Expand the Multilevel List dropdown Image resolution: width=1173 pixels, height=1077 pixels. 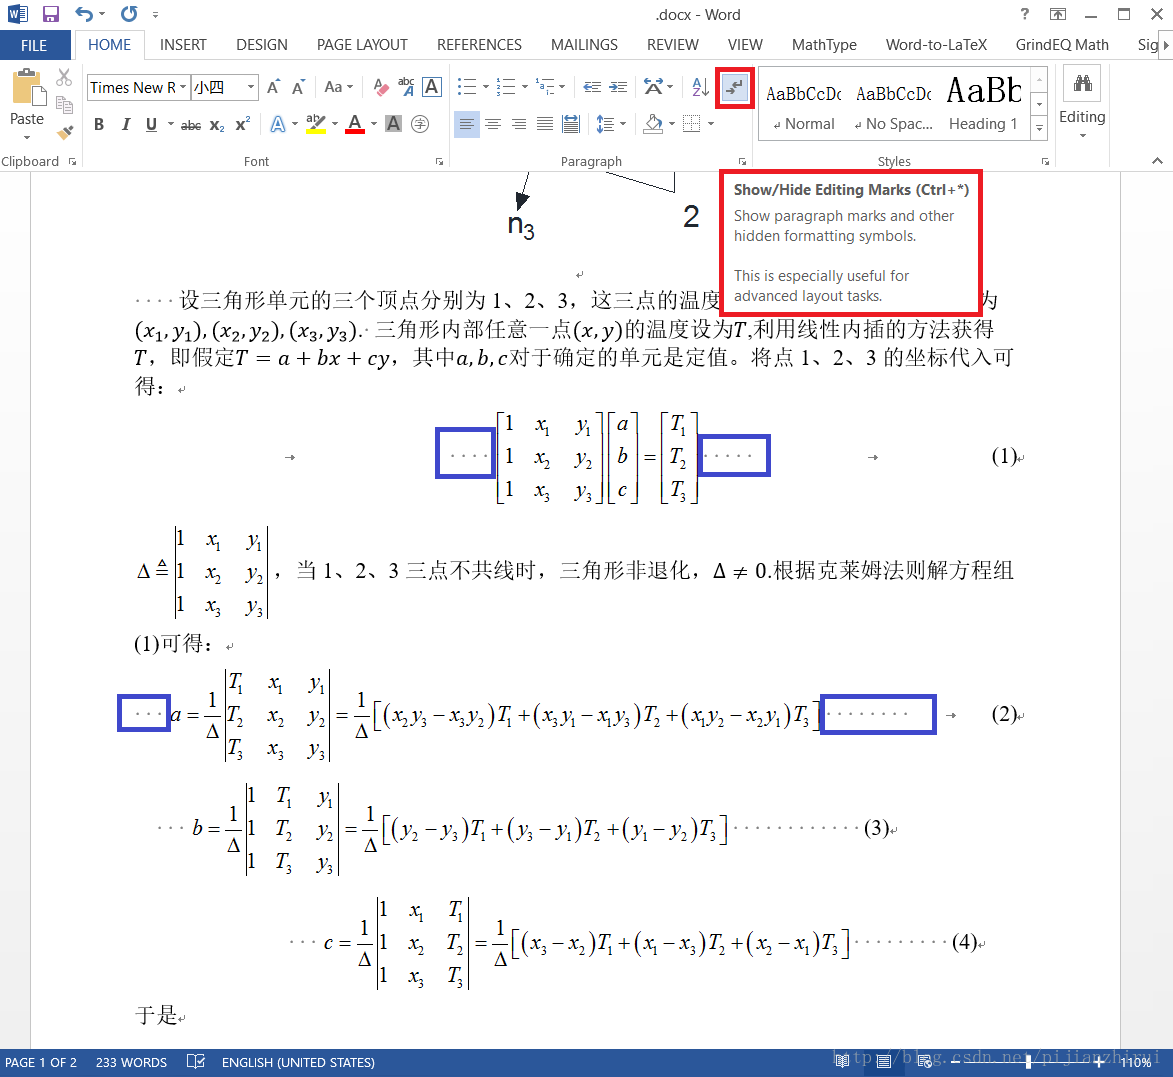563,88
